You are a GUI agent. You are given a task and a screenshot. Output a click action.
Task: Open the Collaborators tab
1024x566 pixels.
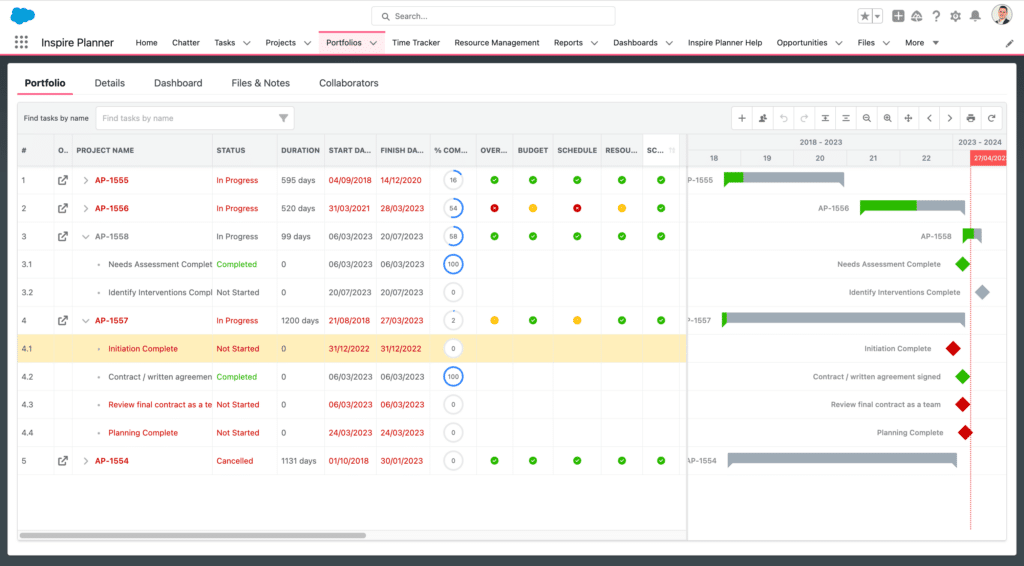348,83
